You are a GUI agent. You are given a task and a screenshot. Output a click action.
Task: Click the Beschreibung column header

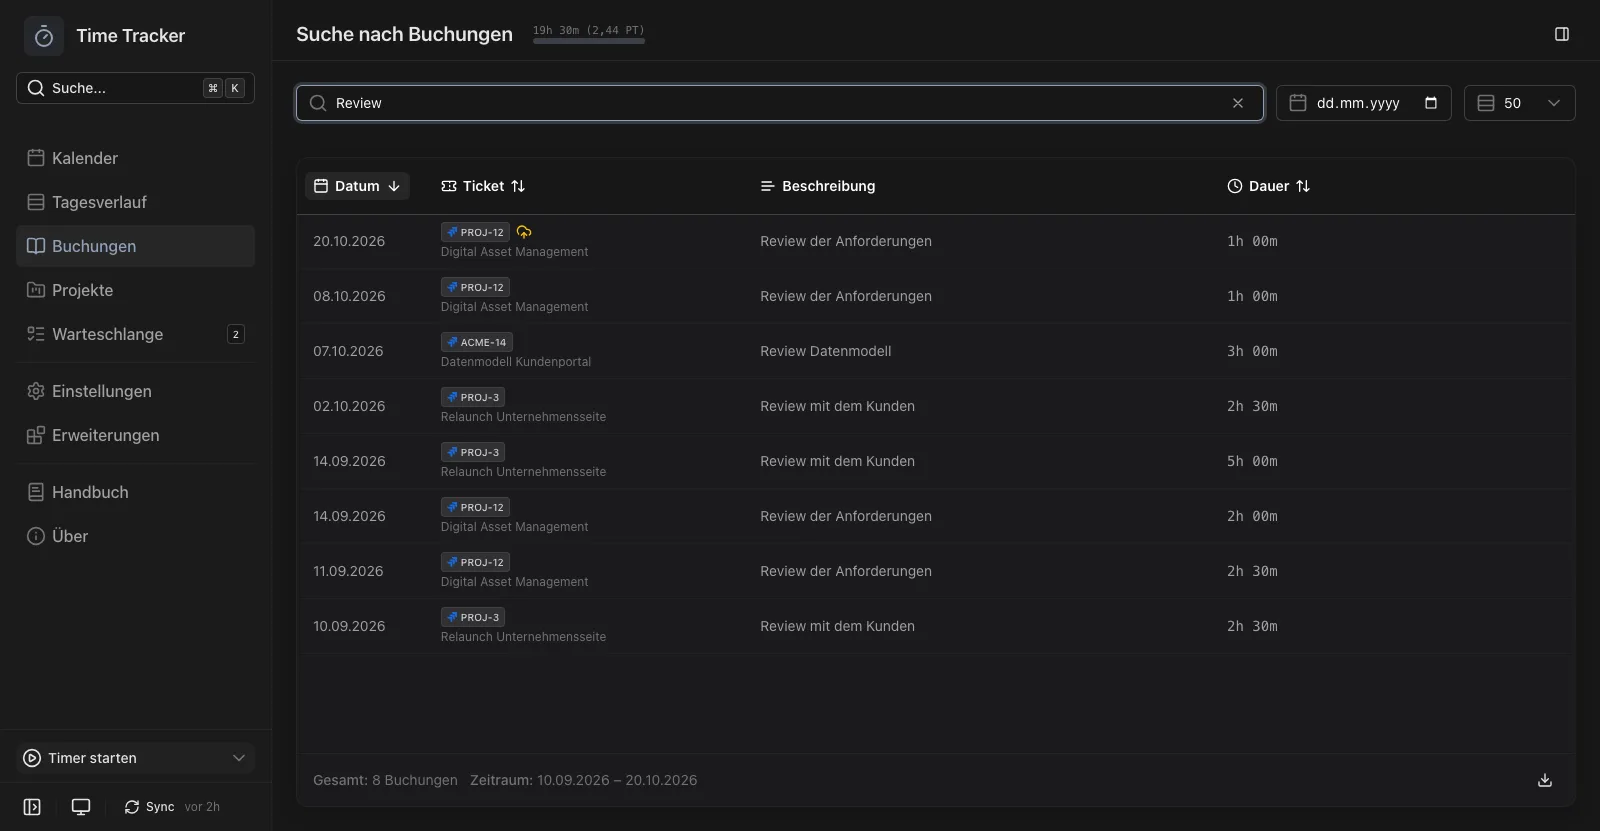click(818, 186)
